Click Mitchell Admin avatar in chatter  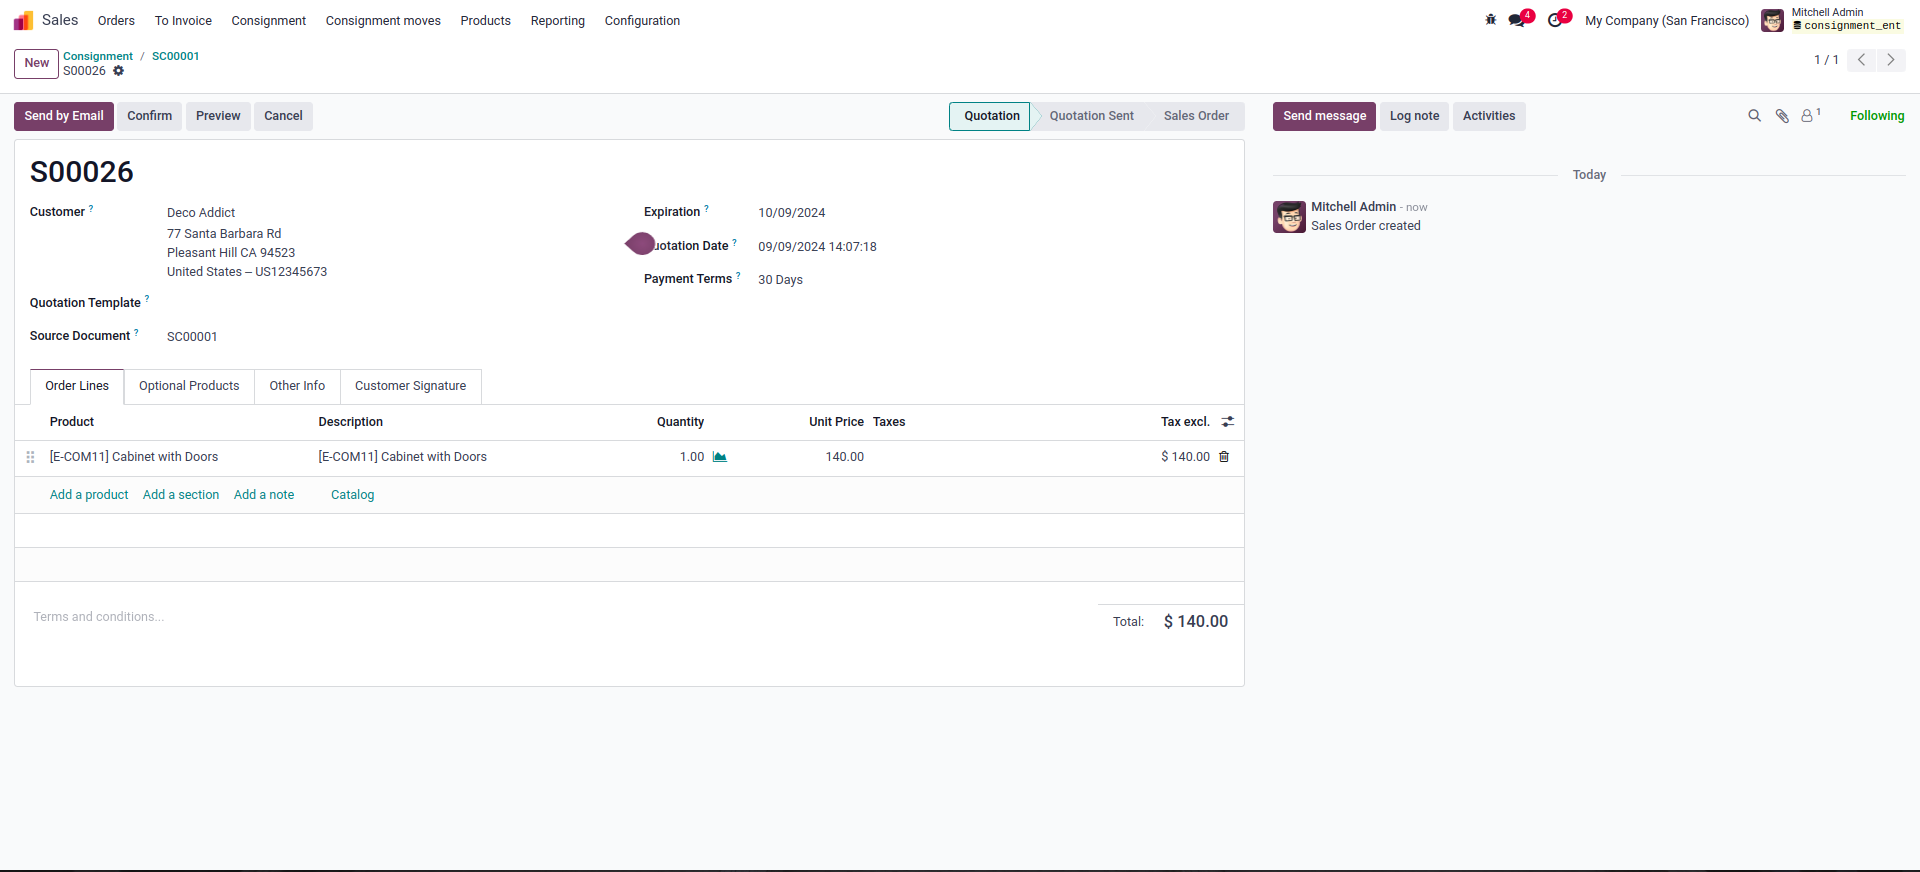click(1289, 217)
